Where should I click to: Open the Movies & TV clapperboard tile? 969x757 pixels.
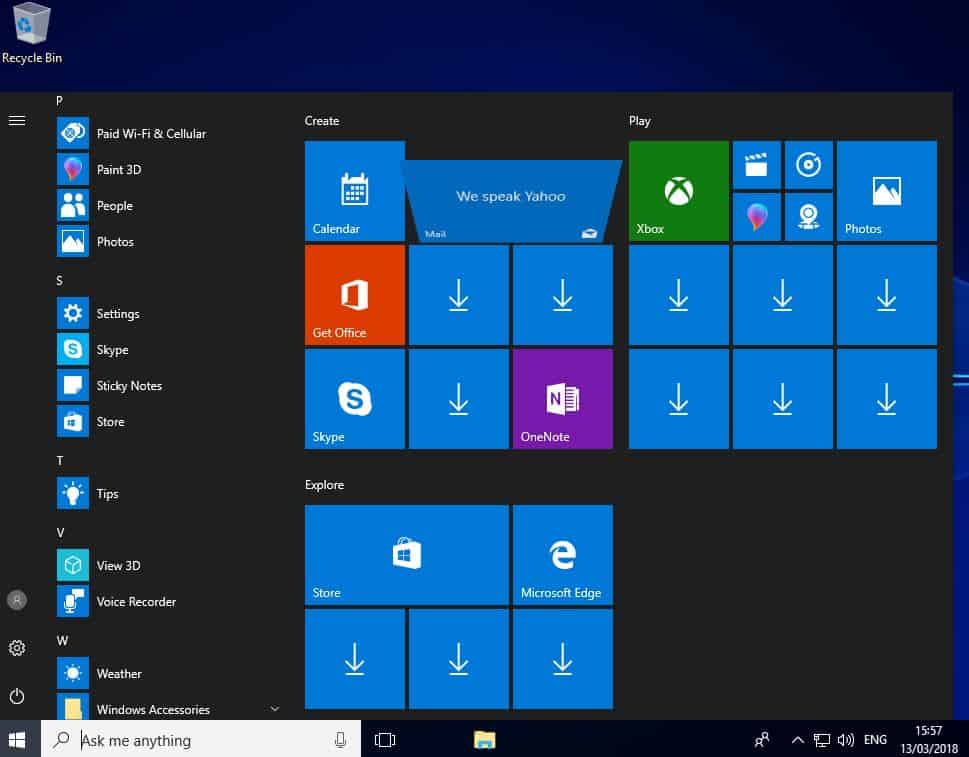(757, 165)
